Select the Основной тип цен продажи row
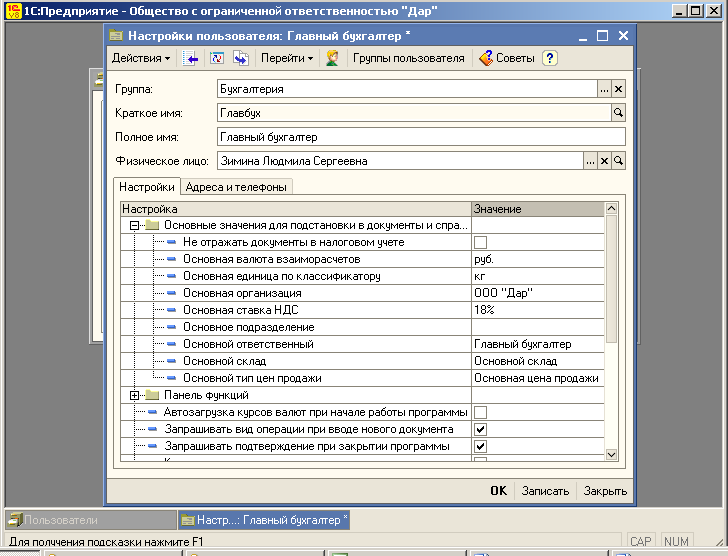The height and width of the screenshot is (556, 728). (x=362, y=378)
